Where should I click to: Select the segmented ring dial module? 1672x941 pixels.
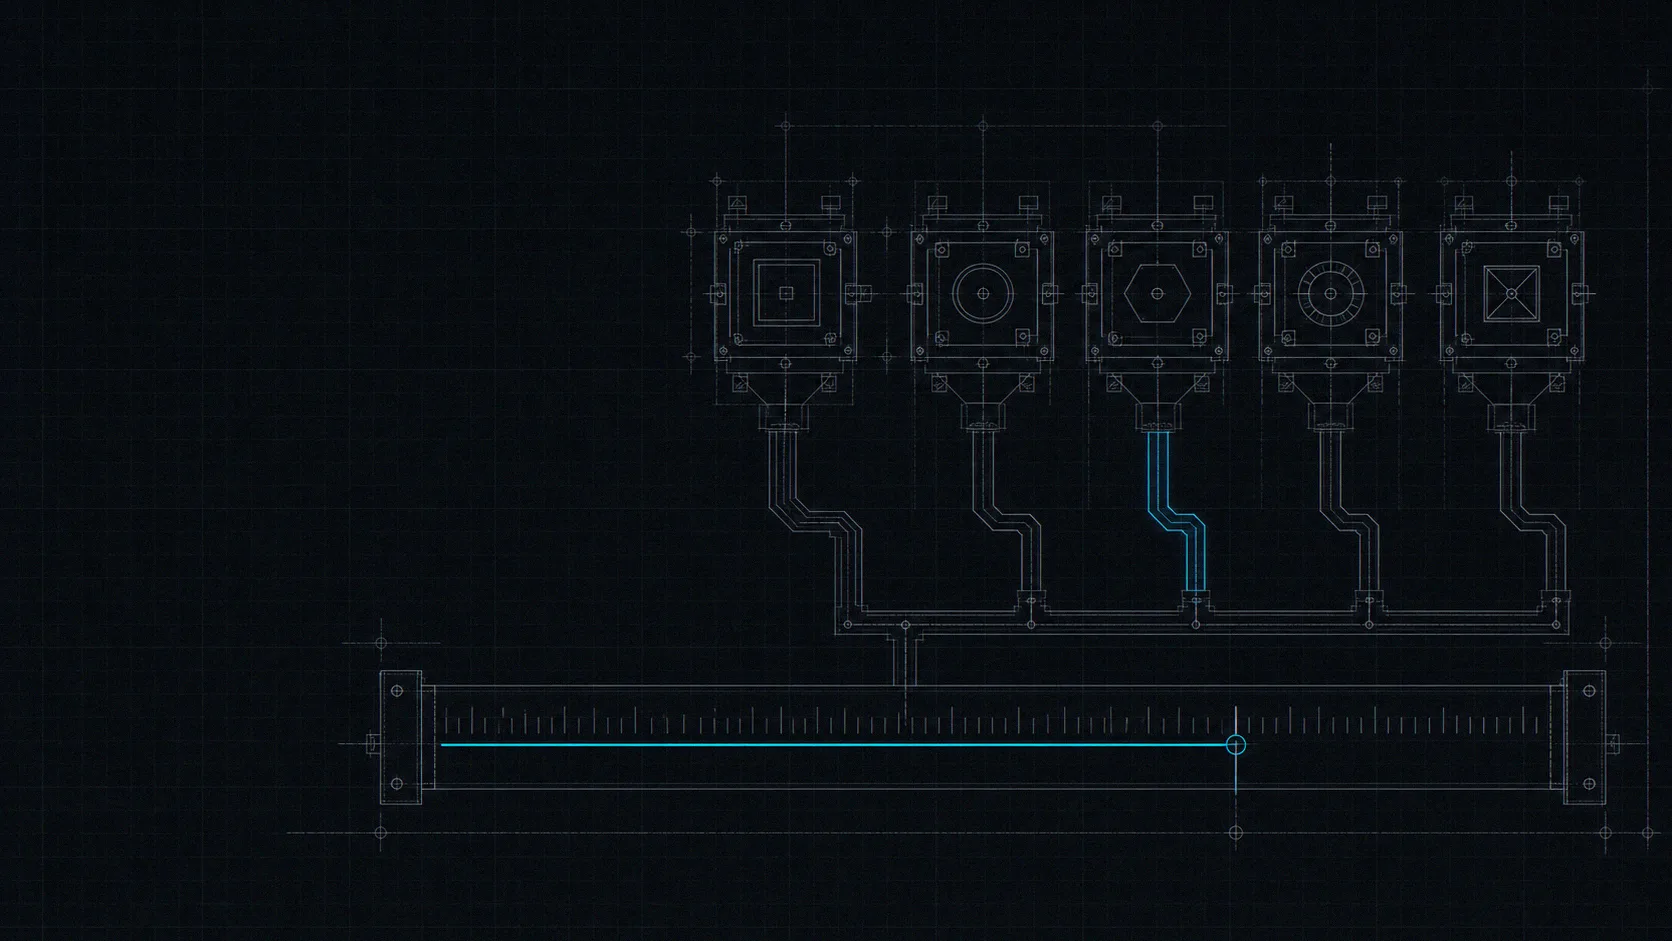[1331, 294]
